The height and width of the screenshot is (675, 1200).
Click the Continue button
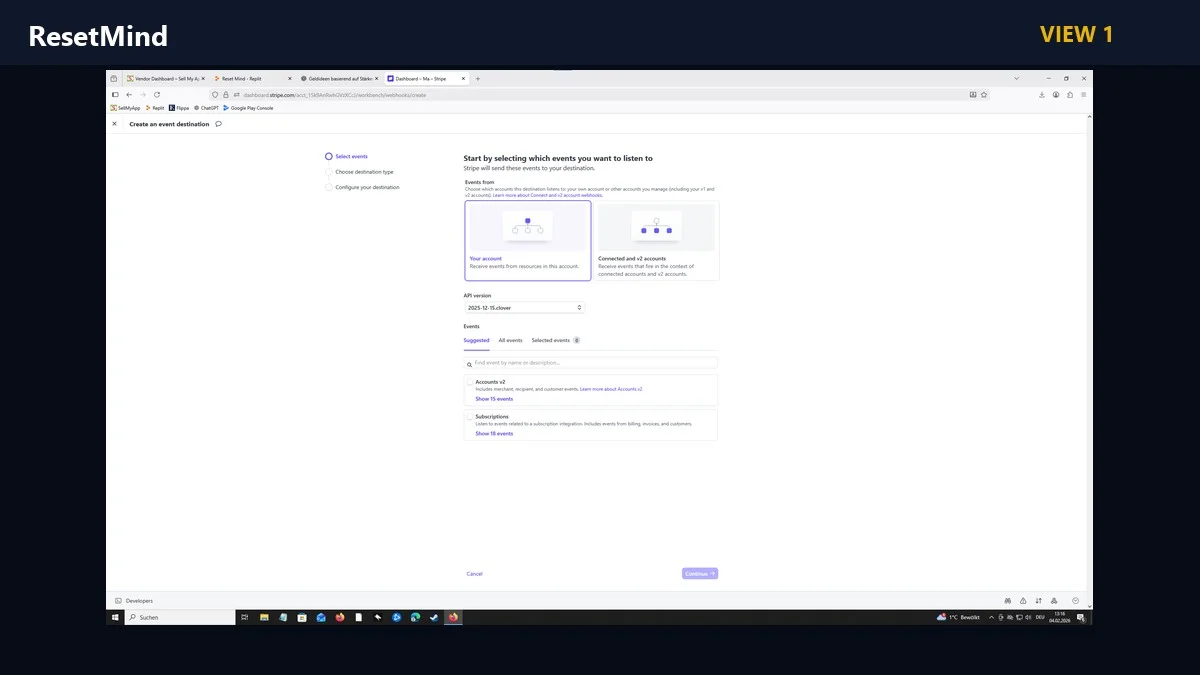click(700, 574)
